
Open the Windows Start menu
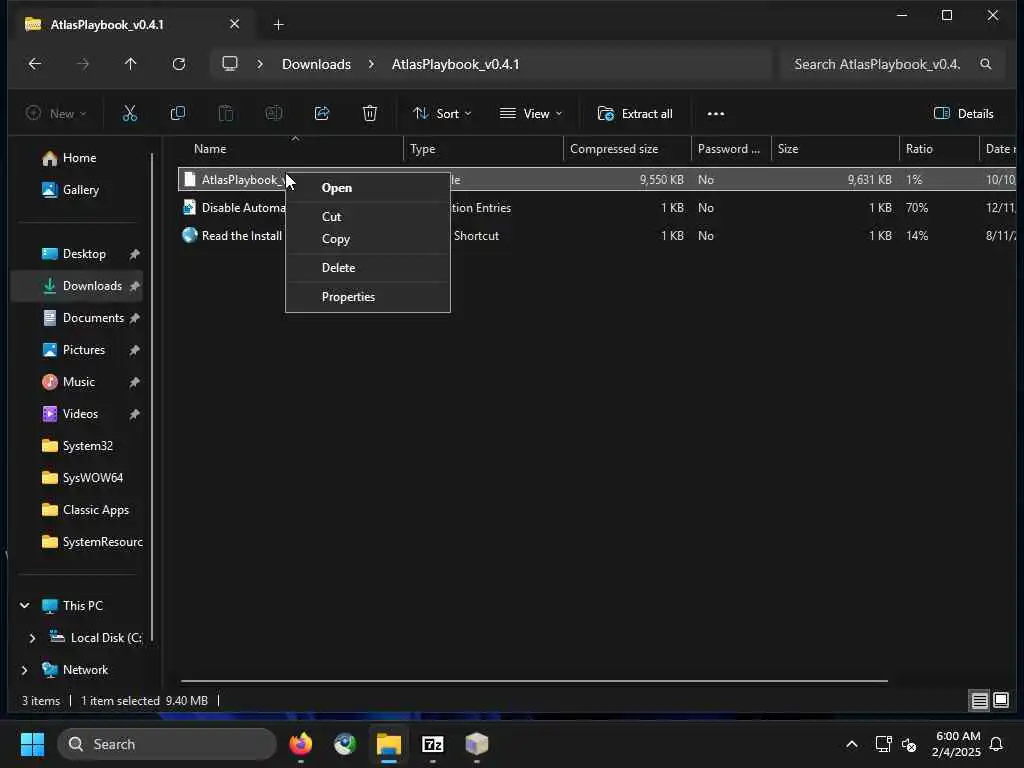(x=32, y=744)
